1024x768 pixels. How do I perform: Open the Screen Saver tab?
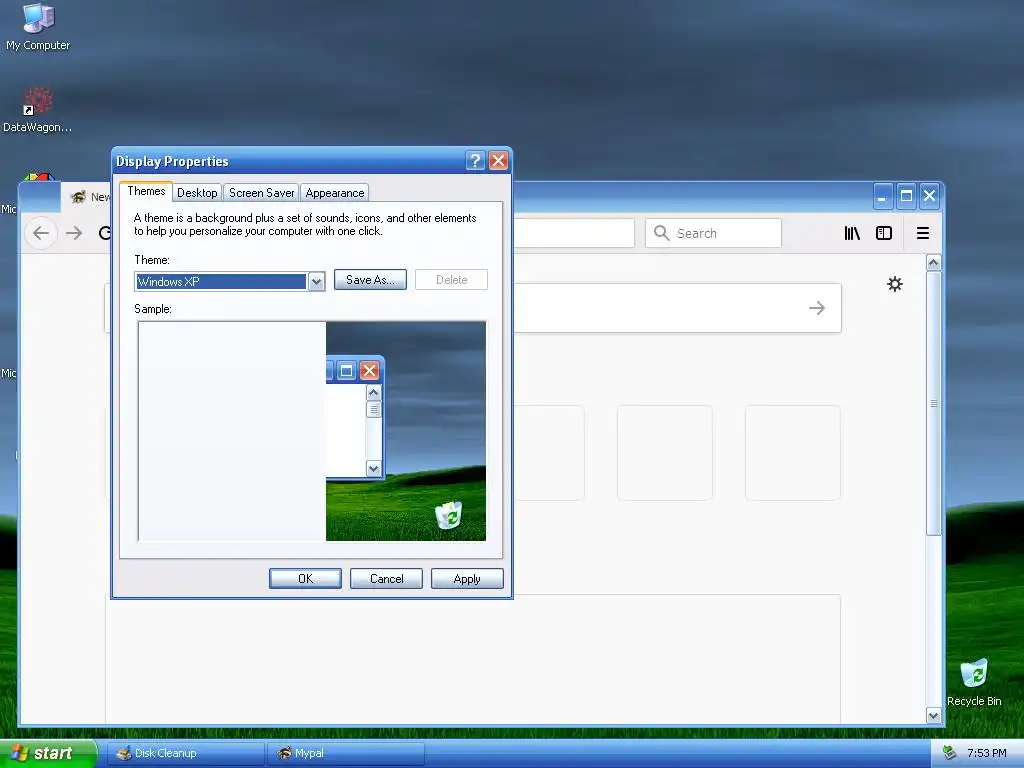click(x=261, y=193)
